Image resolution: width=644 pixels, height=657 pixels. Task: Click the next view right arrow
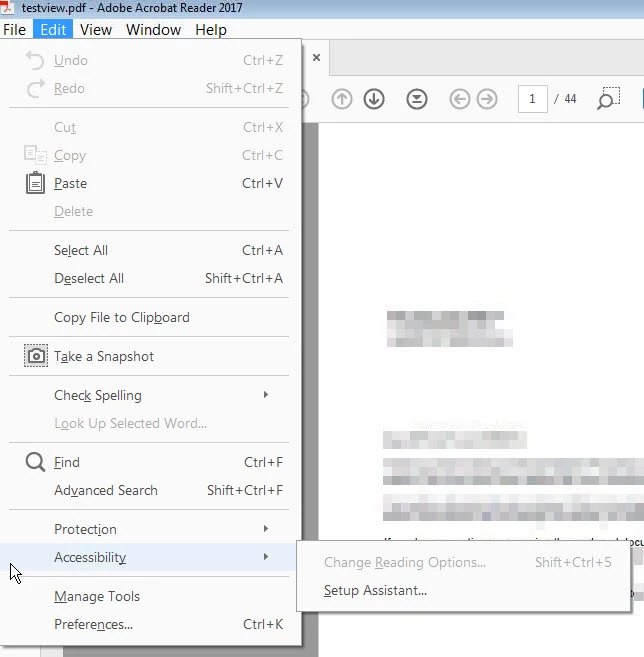point(487,99)
